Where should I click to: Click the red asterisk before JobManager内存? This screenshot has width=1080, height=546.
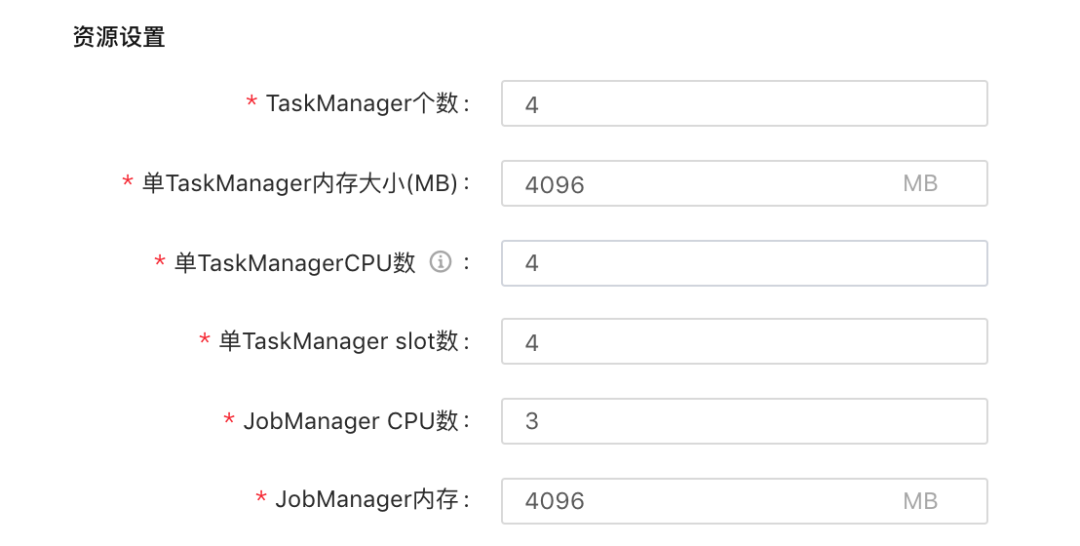point(261,499)
